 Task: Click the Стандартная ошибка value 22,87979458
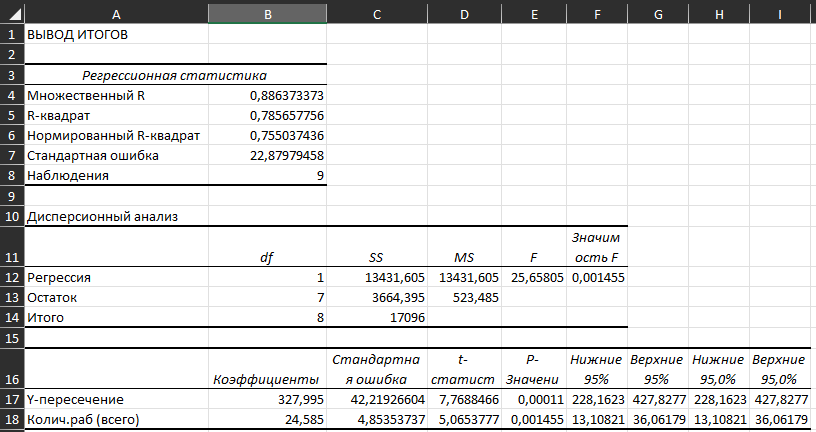click(x=267, y=155)
